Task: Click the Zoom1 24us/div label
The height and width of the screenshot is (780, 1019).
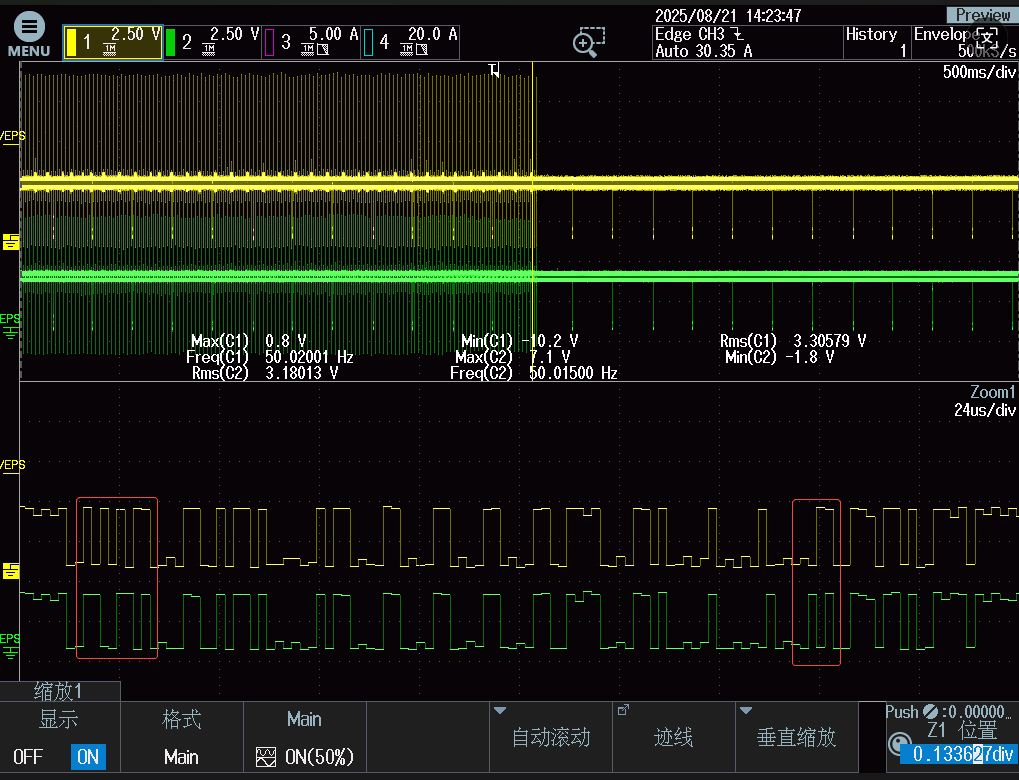Action: coord(985,401)
